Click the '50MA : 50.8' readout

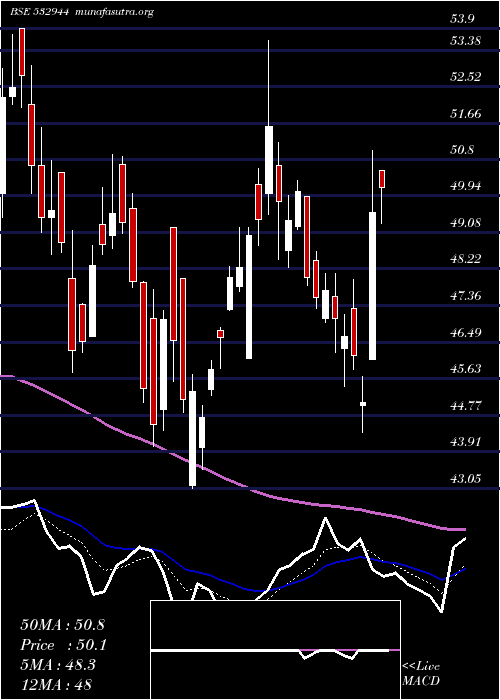62,625
